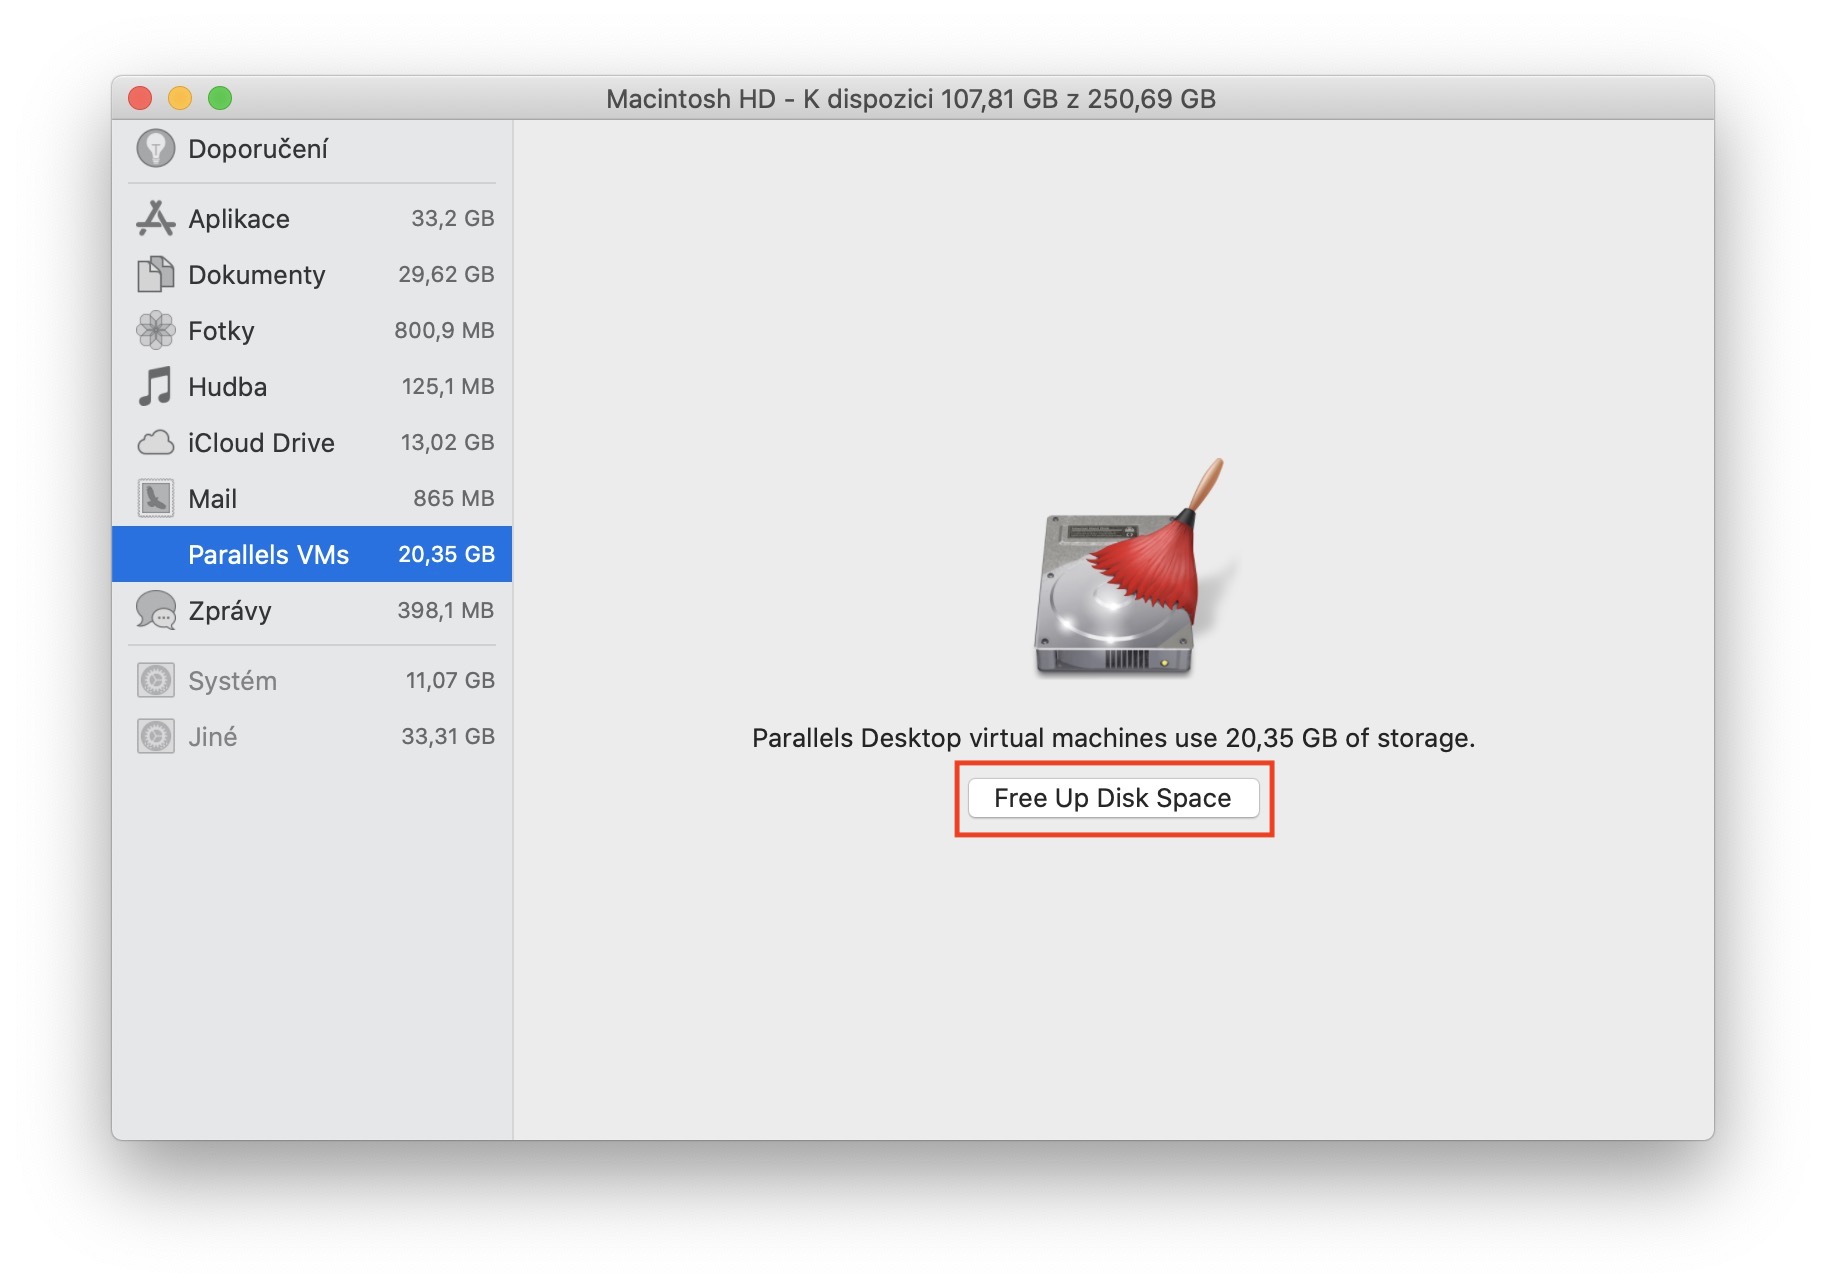1826x1288 pixels.
Task: Click the 33,31 GB Jiné size value
Action: point(448,736)
